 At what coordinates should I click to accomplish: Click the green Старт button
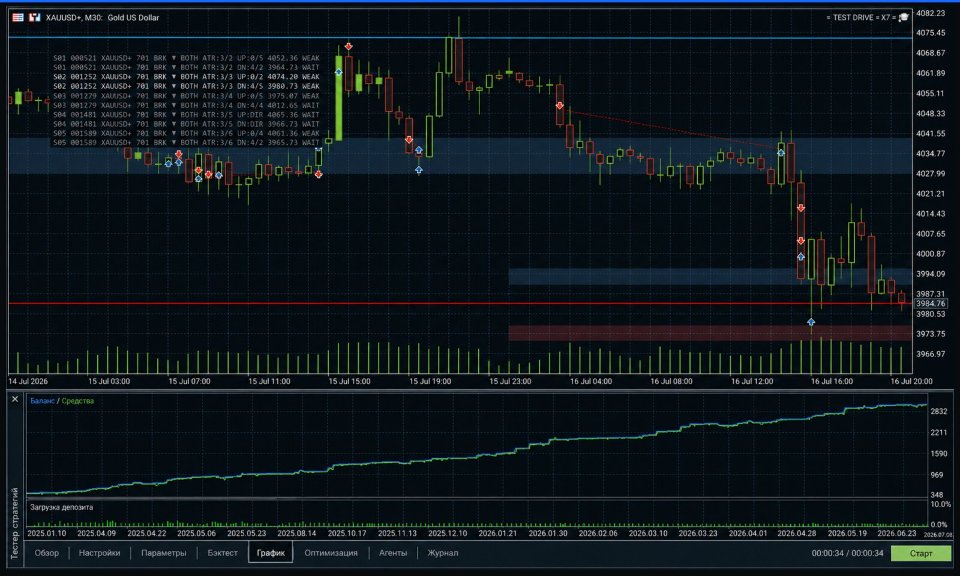tap(921, 553)
